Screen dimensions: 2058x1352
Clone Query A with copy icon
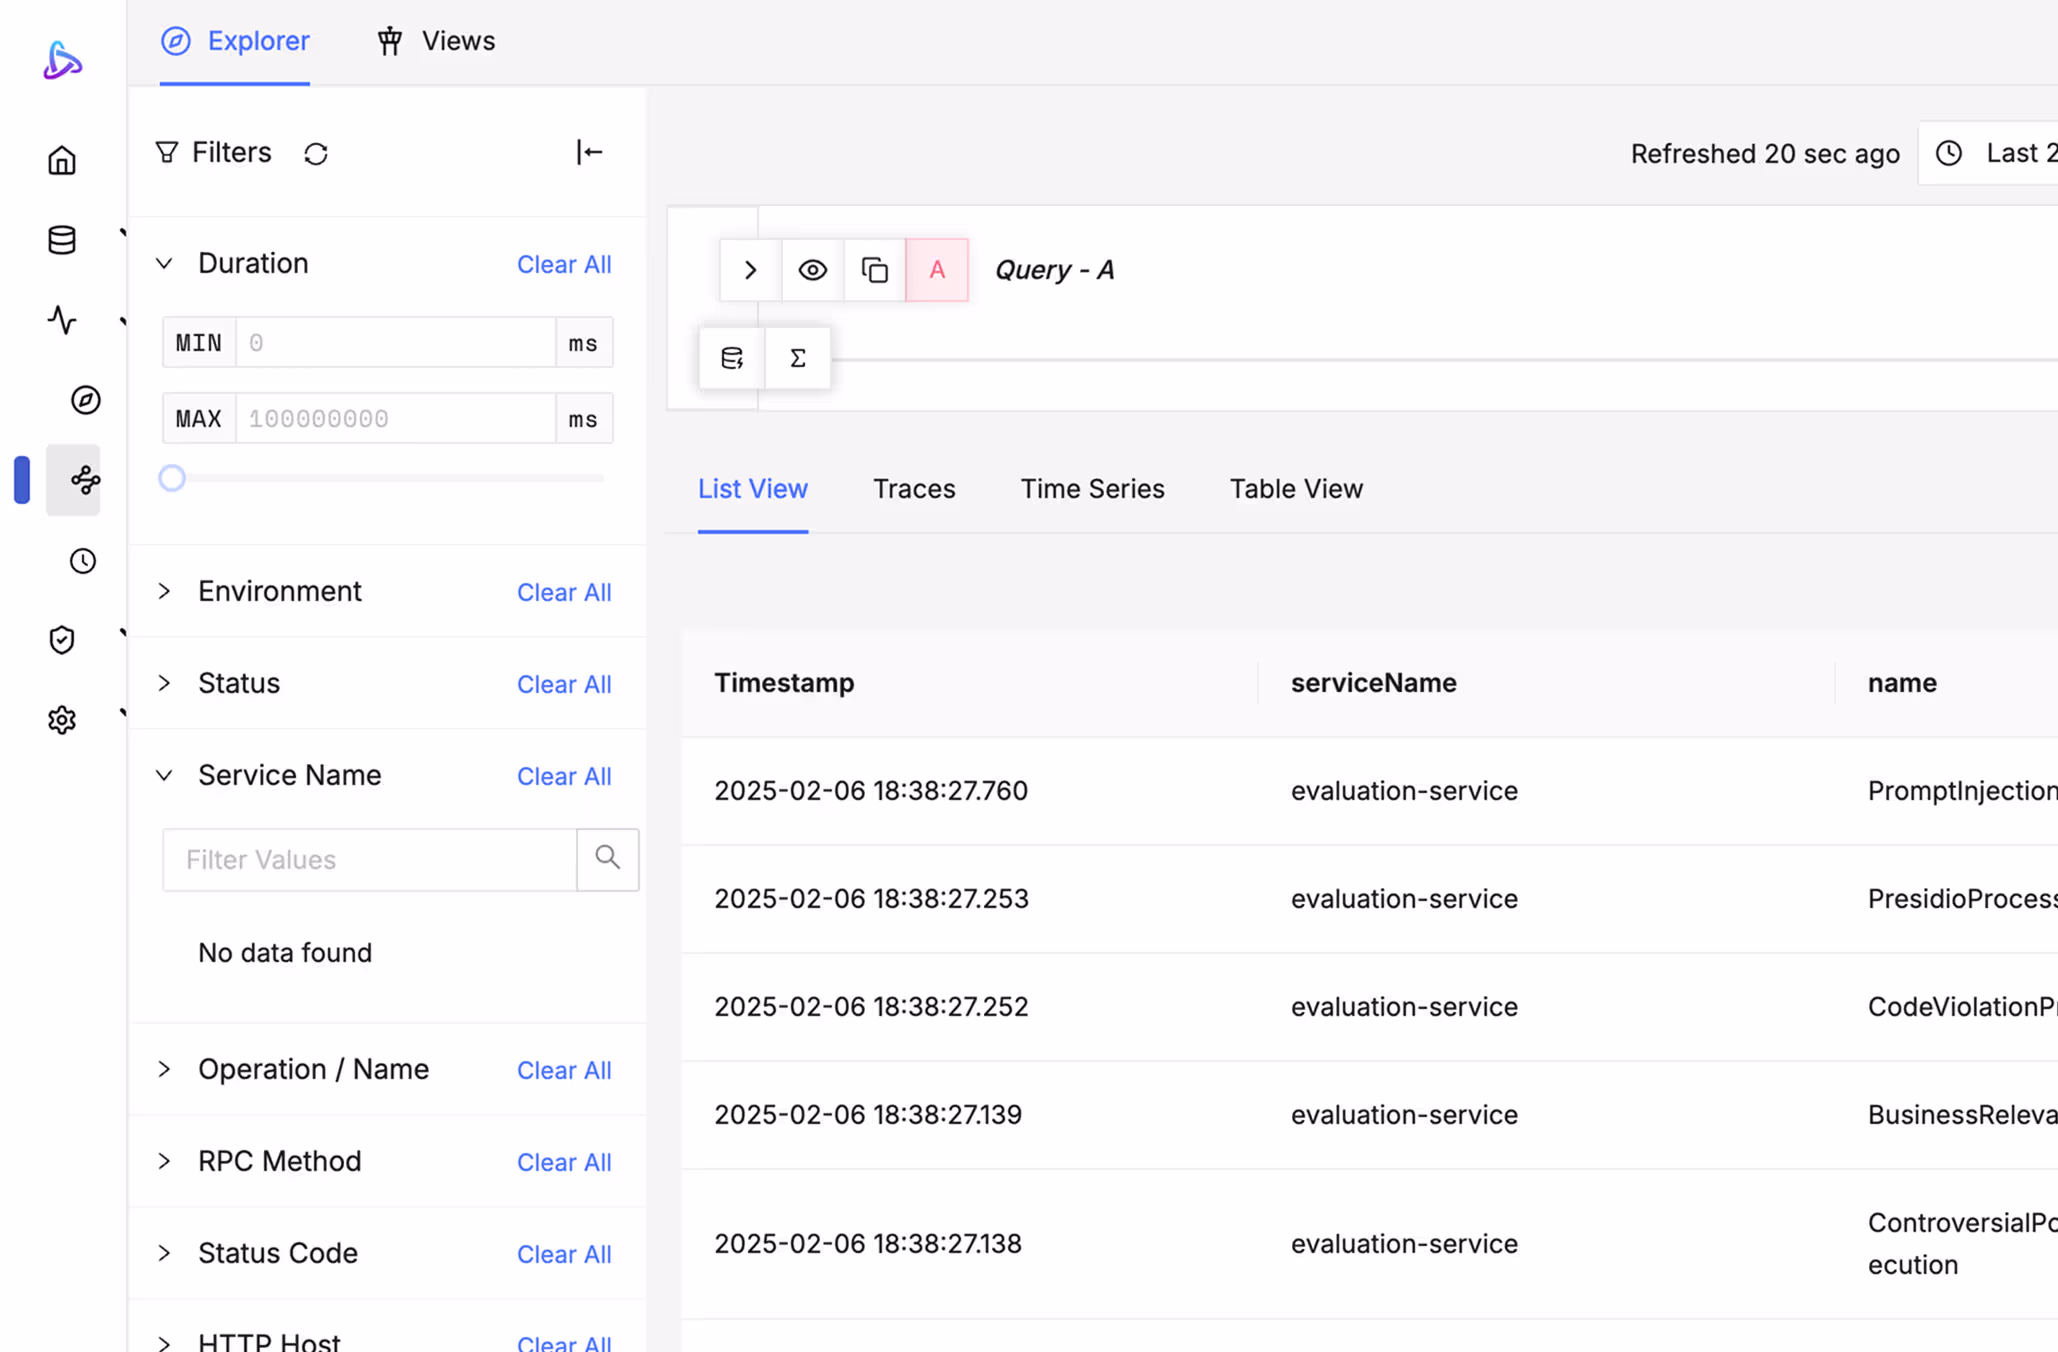tap(874, 270)
